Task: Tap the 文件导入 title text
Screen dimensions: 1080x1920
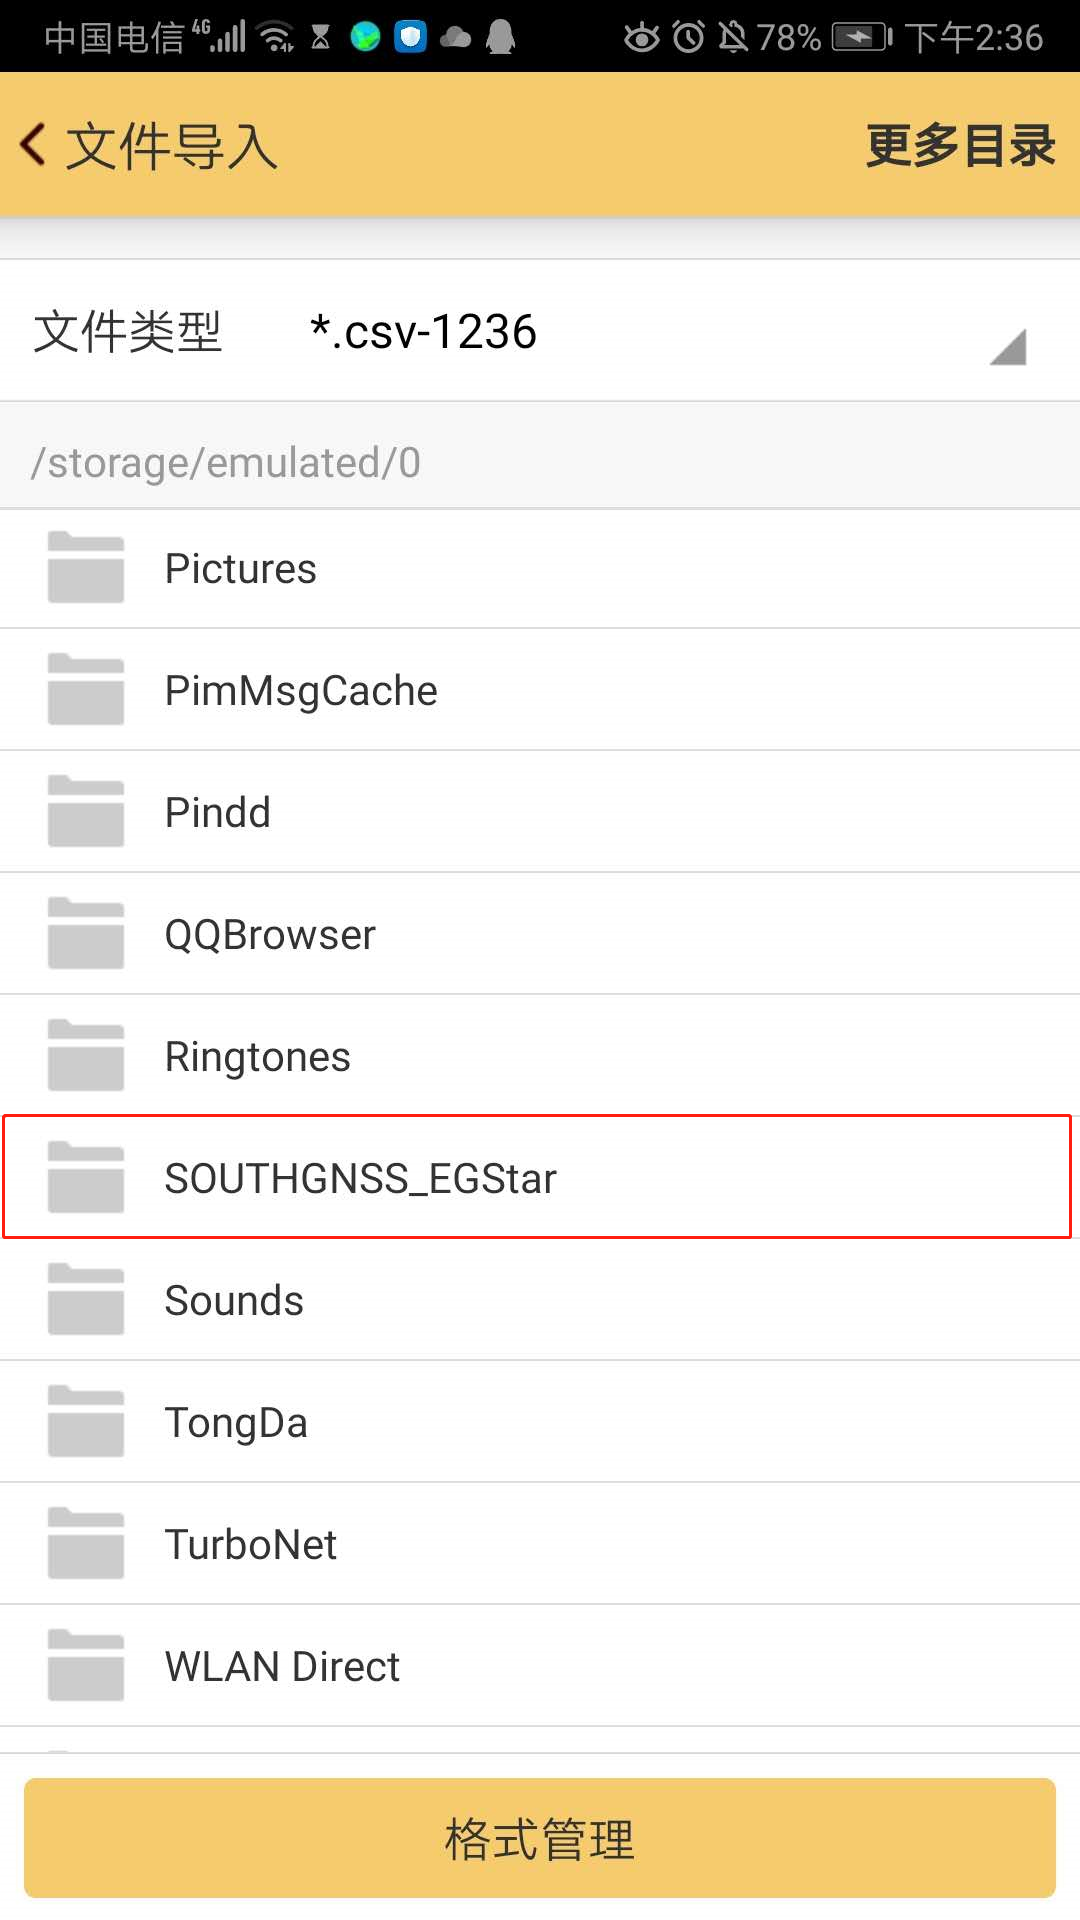Action: coord(172,146)
